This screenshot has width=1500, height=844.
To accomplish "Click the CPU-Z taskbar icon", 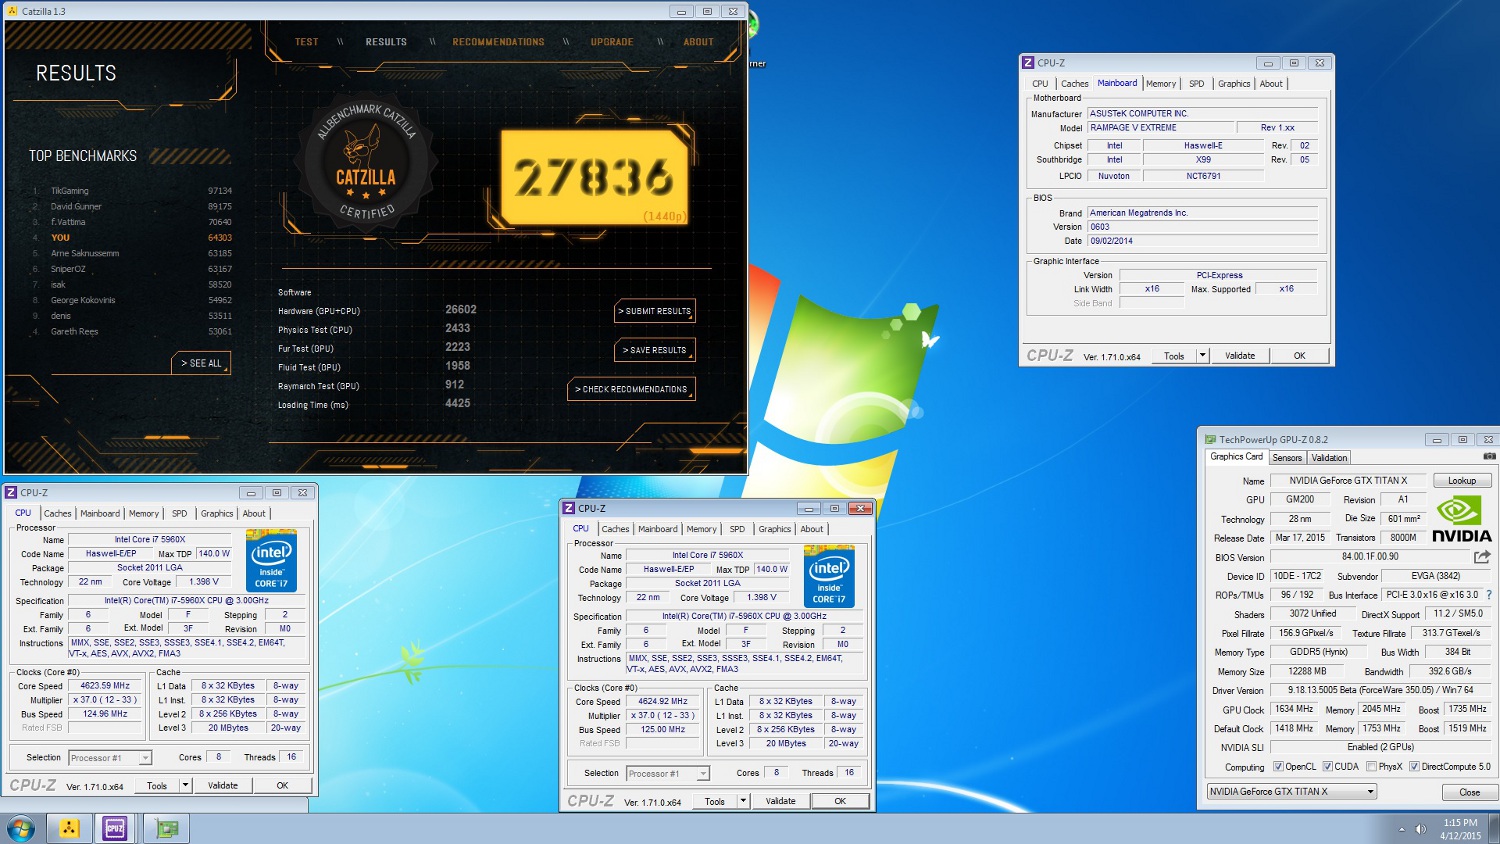I will 115,829.
